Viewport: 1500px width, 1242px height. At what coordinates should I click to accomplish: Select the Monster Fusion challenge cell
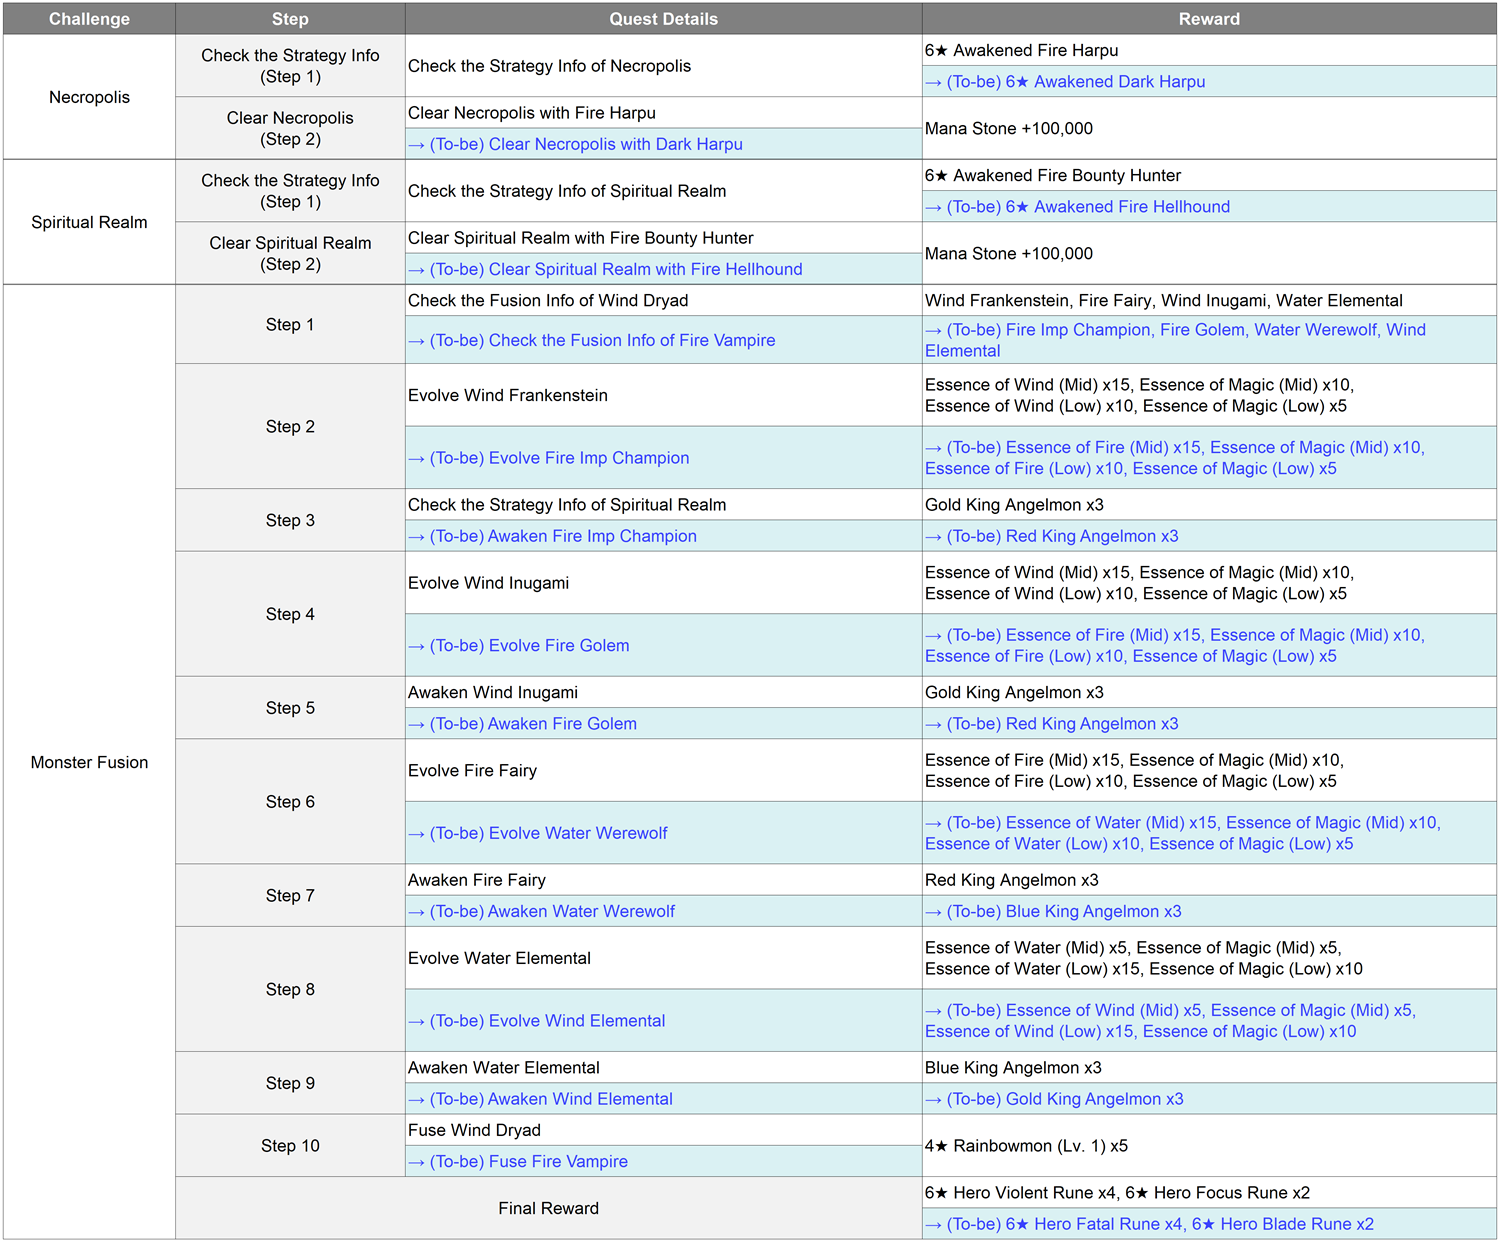89,762
